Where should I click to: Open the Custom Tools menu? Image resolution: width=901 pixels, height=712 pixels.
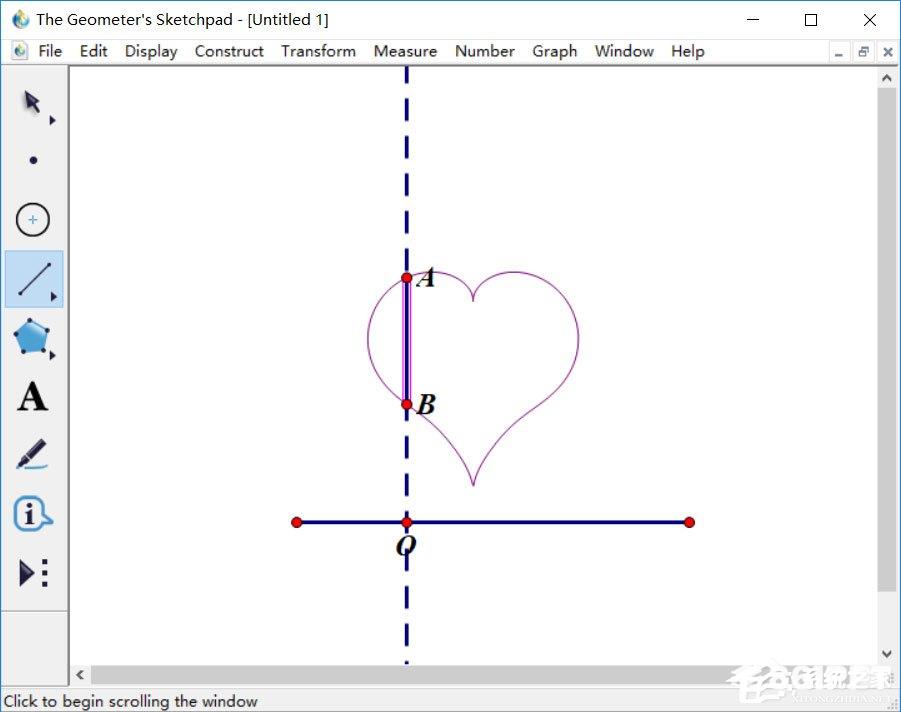pos(33,573)
